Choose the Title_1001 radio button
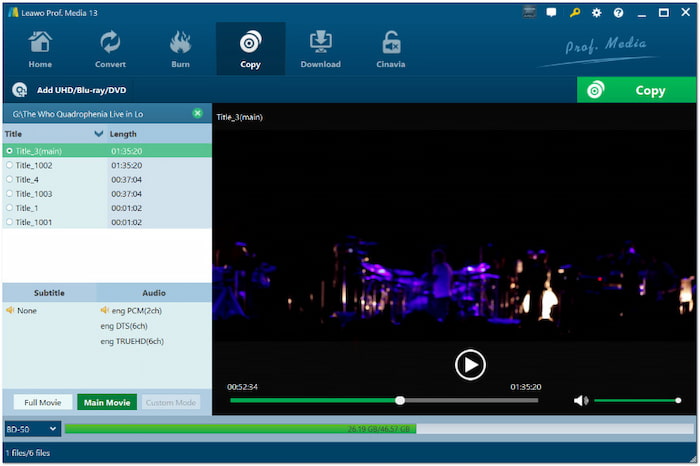 (10, 222)
